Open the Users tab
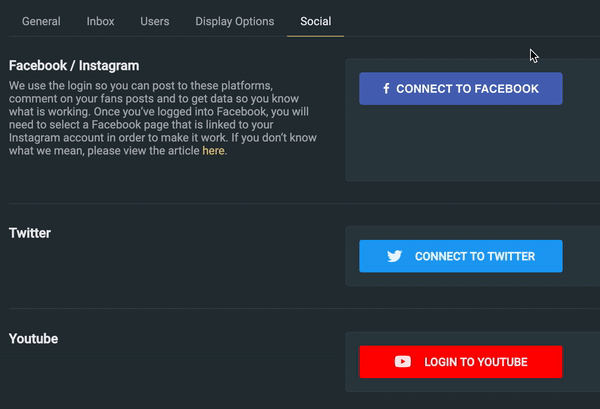 155,21
